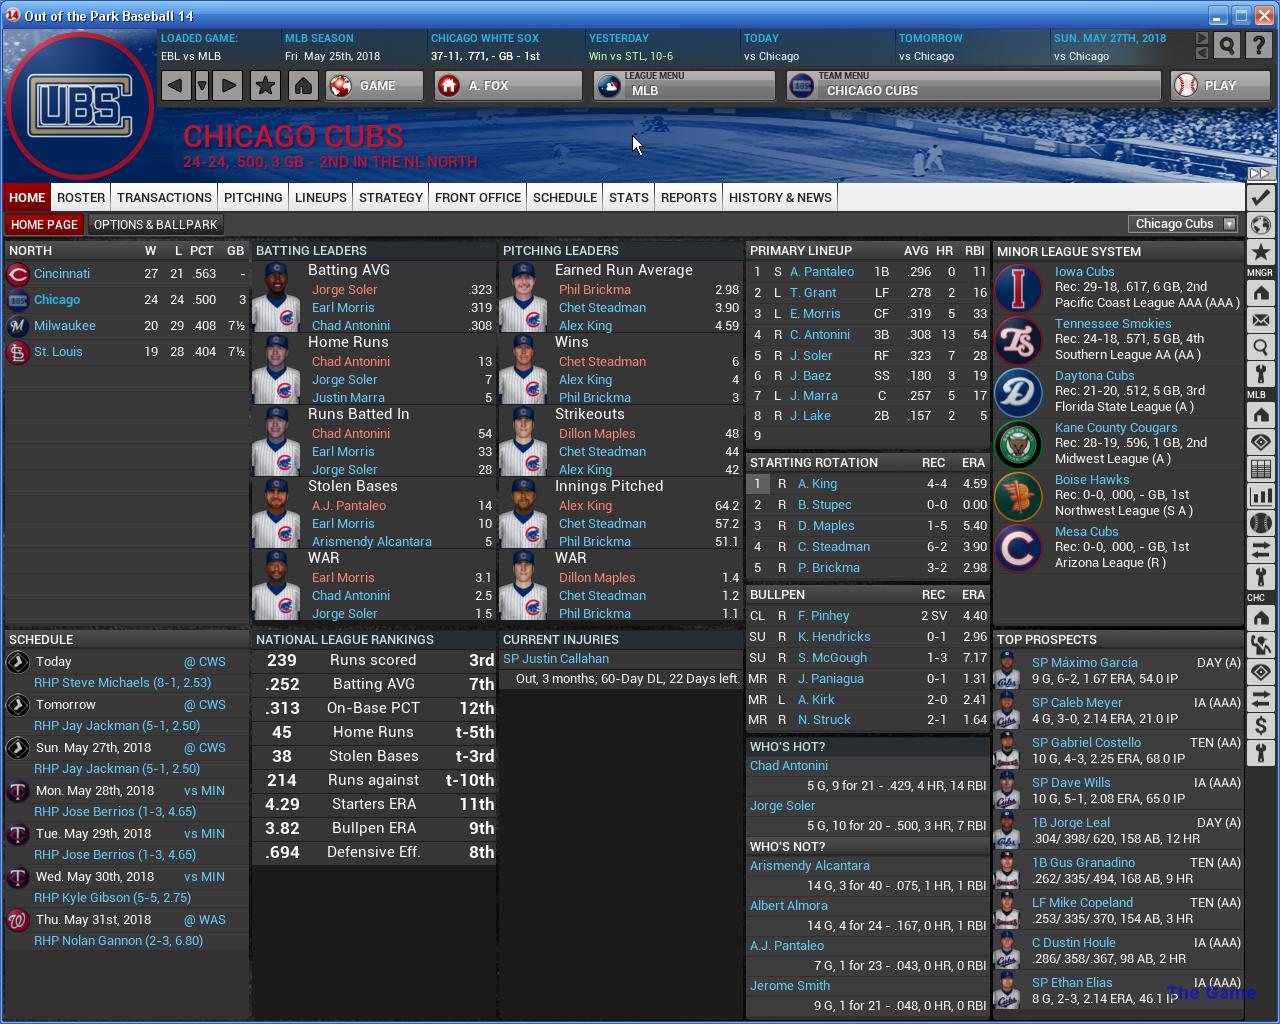Open the dollar sign finances icon
This screenshot has height=1024, width=1280.
tap(1260, 726)
